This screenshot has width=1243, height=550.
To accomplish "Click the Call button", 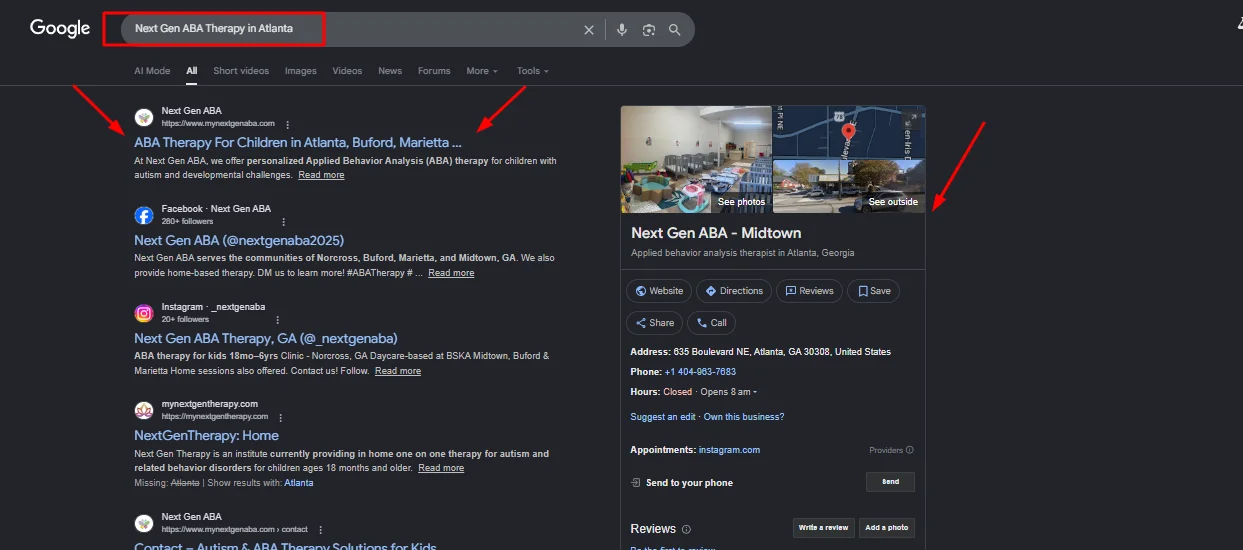I will pos(712,323).
